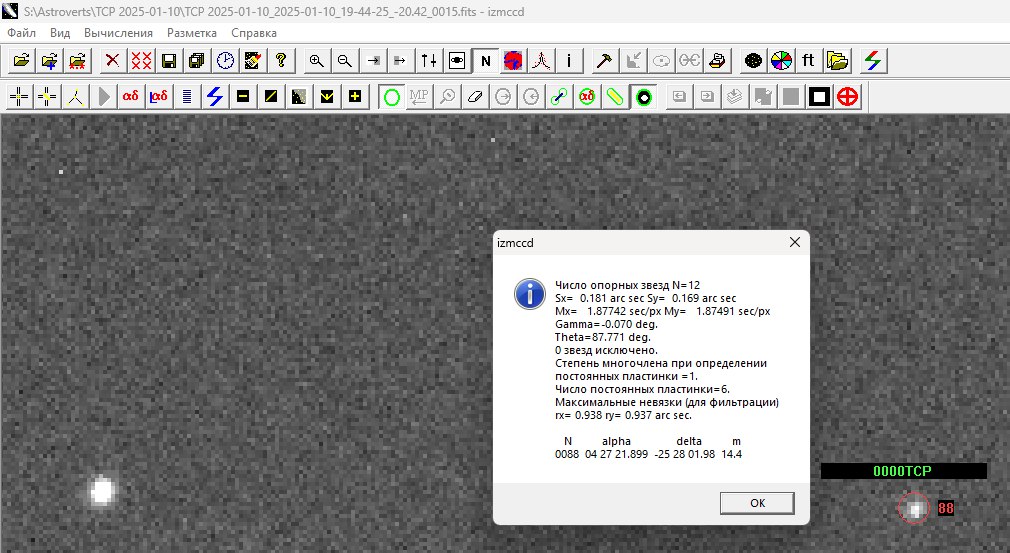The width and height of the screenshot is (1010, 553).
Task: Click the black oval in frame icon
Action: [457, 61]
